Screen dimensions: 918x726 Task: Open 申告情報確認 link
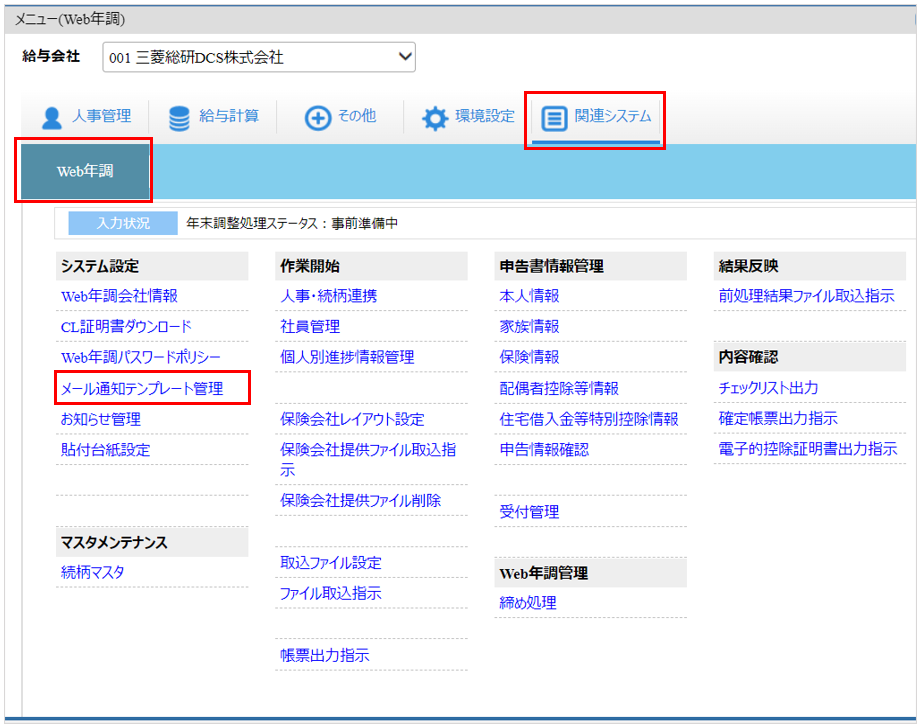point(544,449)
